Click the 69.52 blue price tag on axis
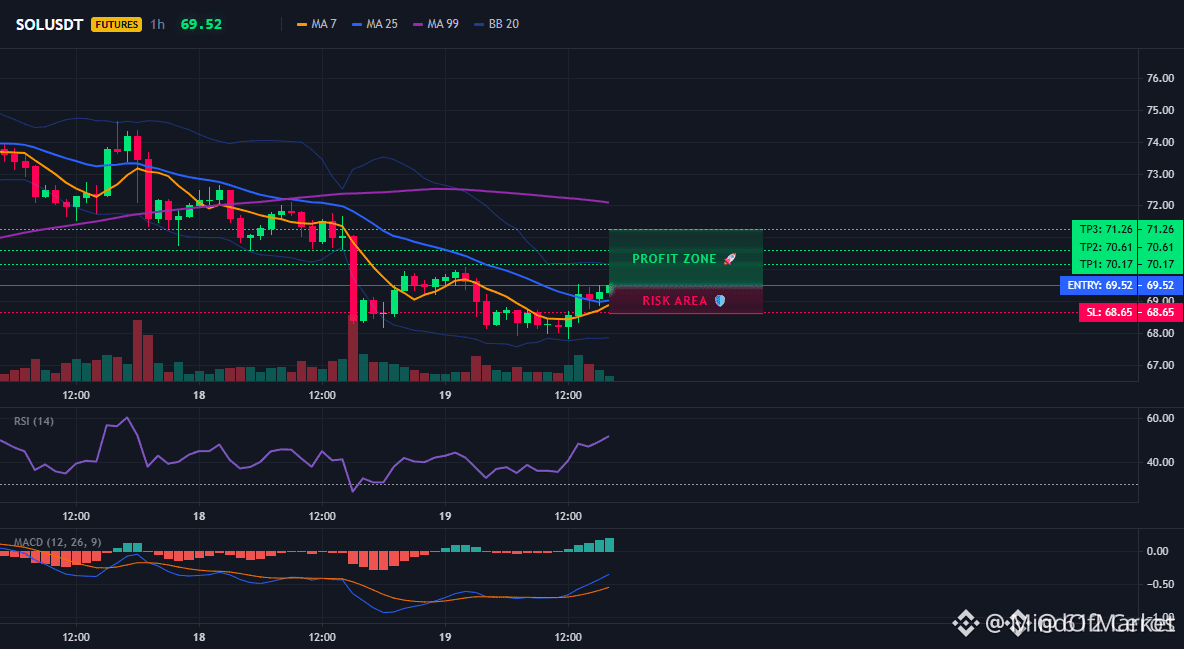 (1161, 286)
